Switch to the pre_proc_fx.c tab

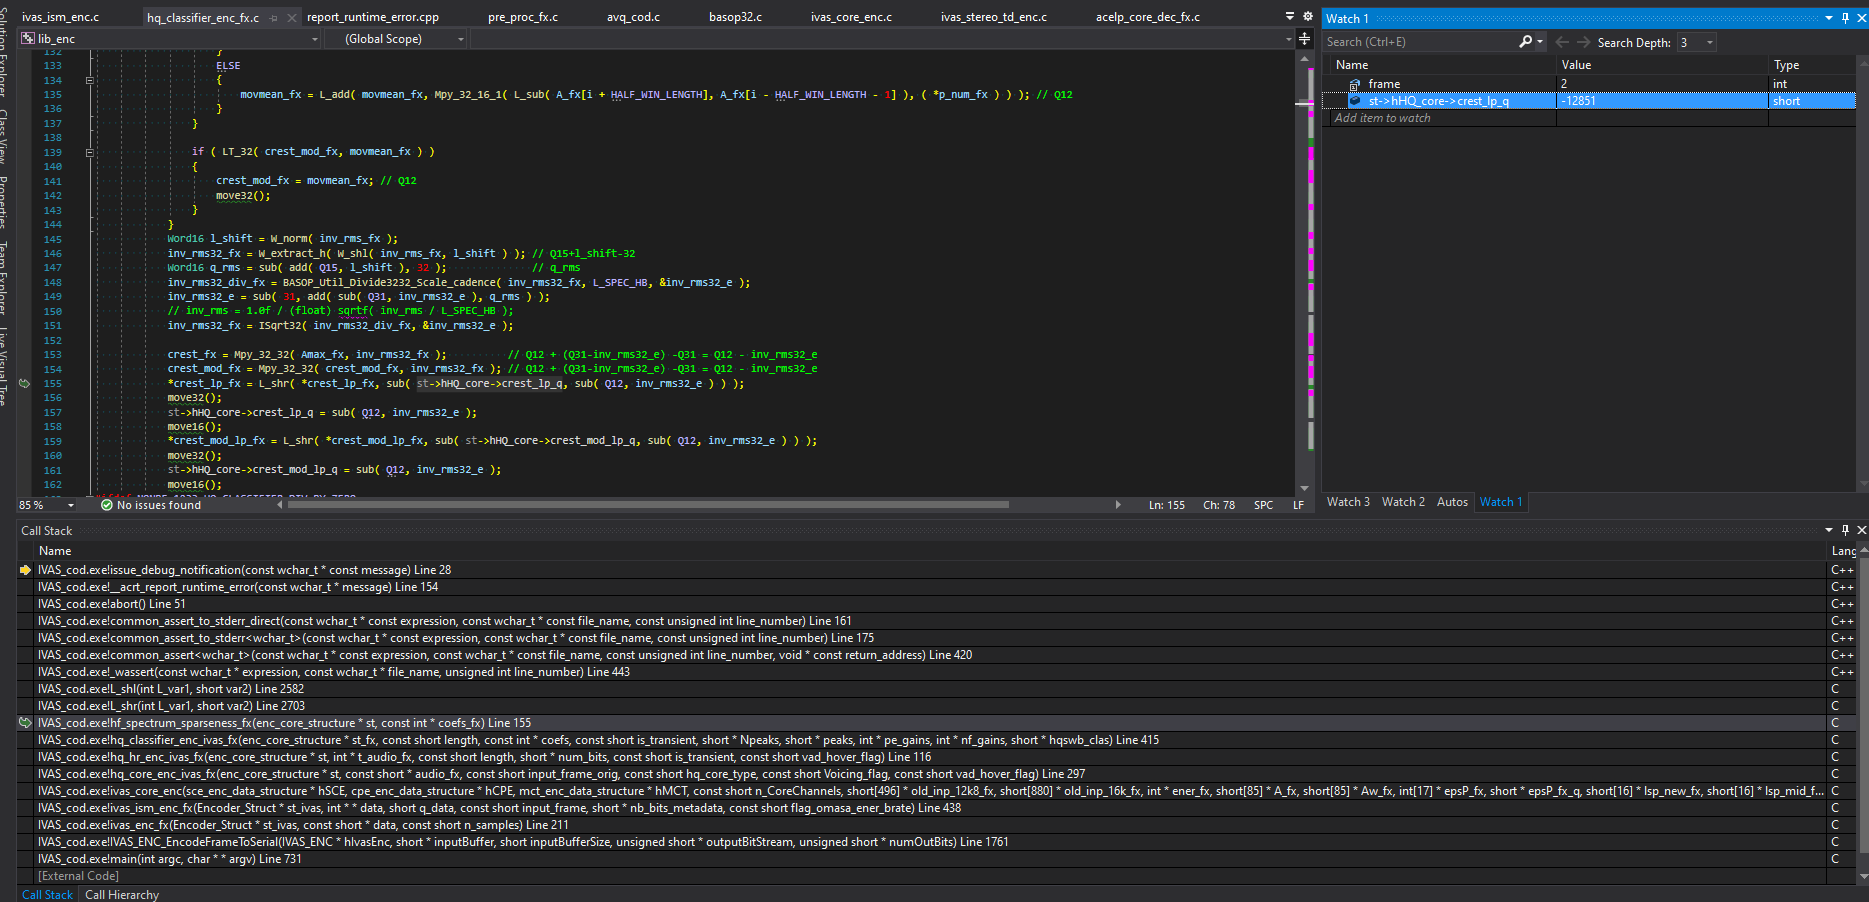523,17
